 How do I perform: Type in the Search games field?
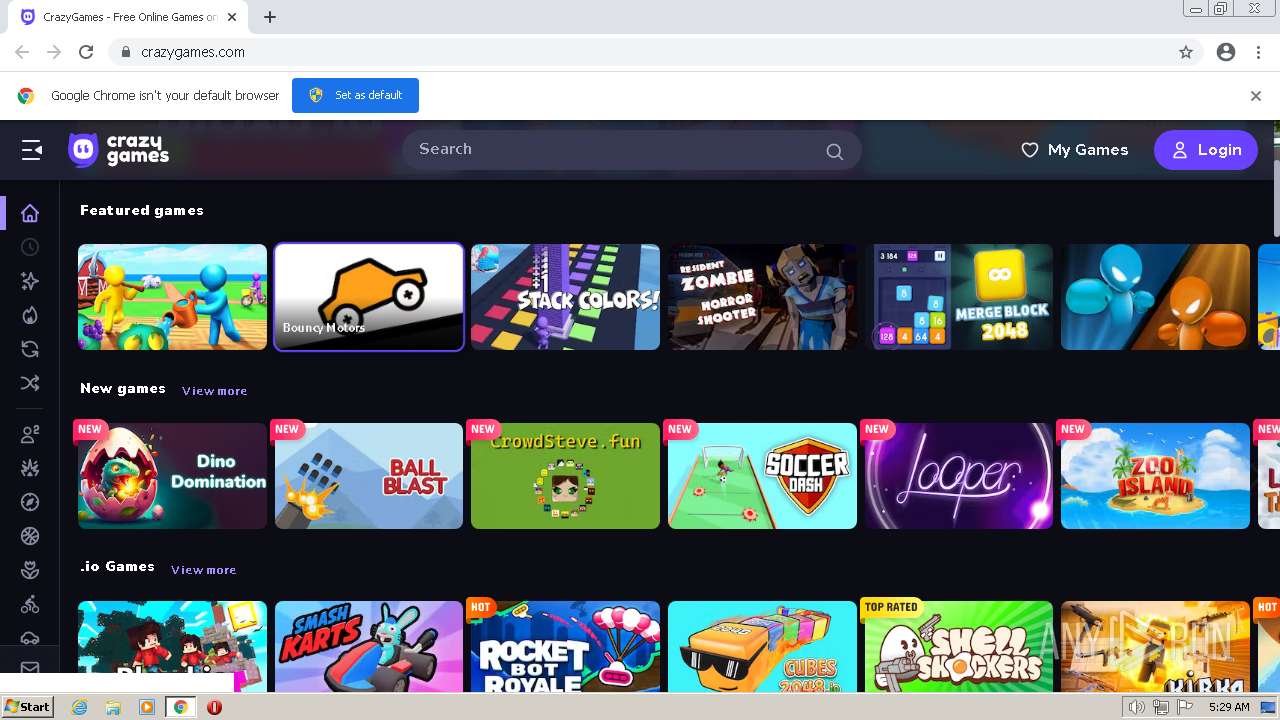[x=632, y=150]
